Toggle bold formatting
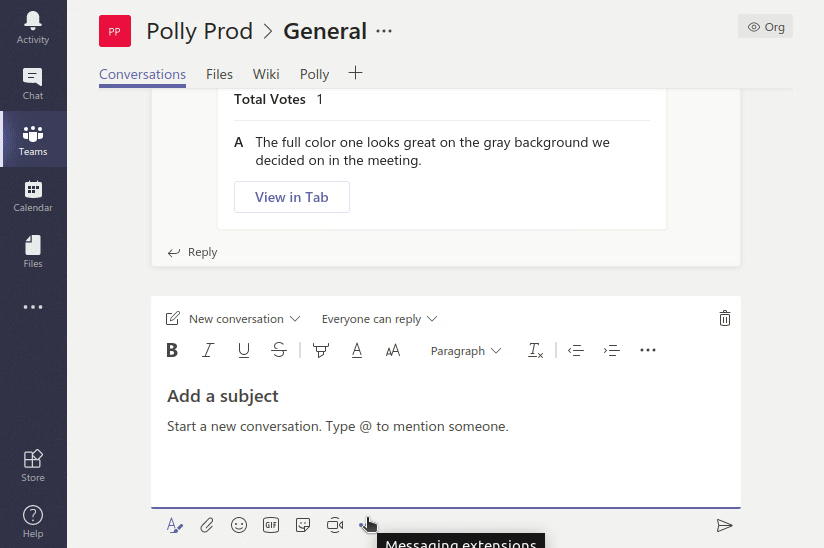Screen dimensions: 824x548 click(172, 350)
